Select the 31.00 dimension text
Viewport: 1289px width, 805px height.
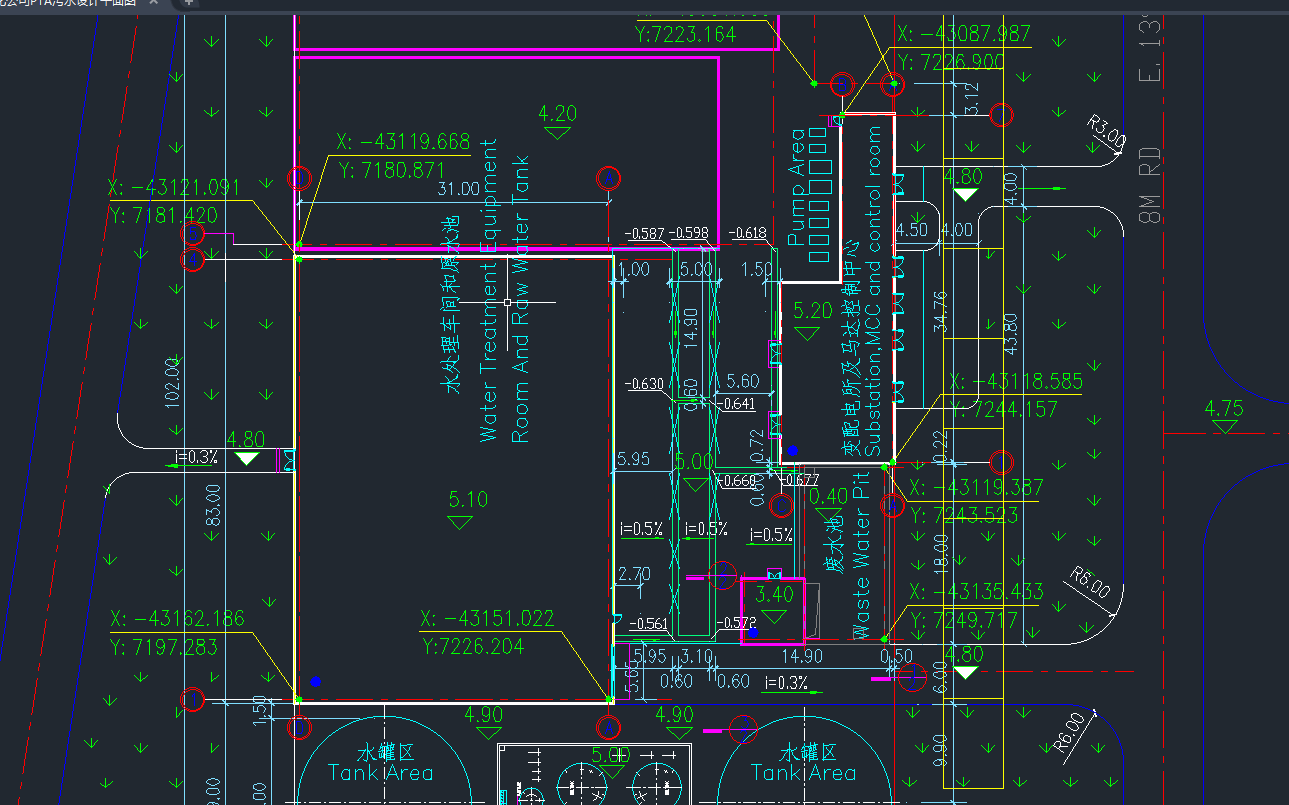point(459,188)
